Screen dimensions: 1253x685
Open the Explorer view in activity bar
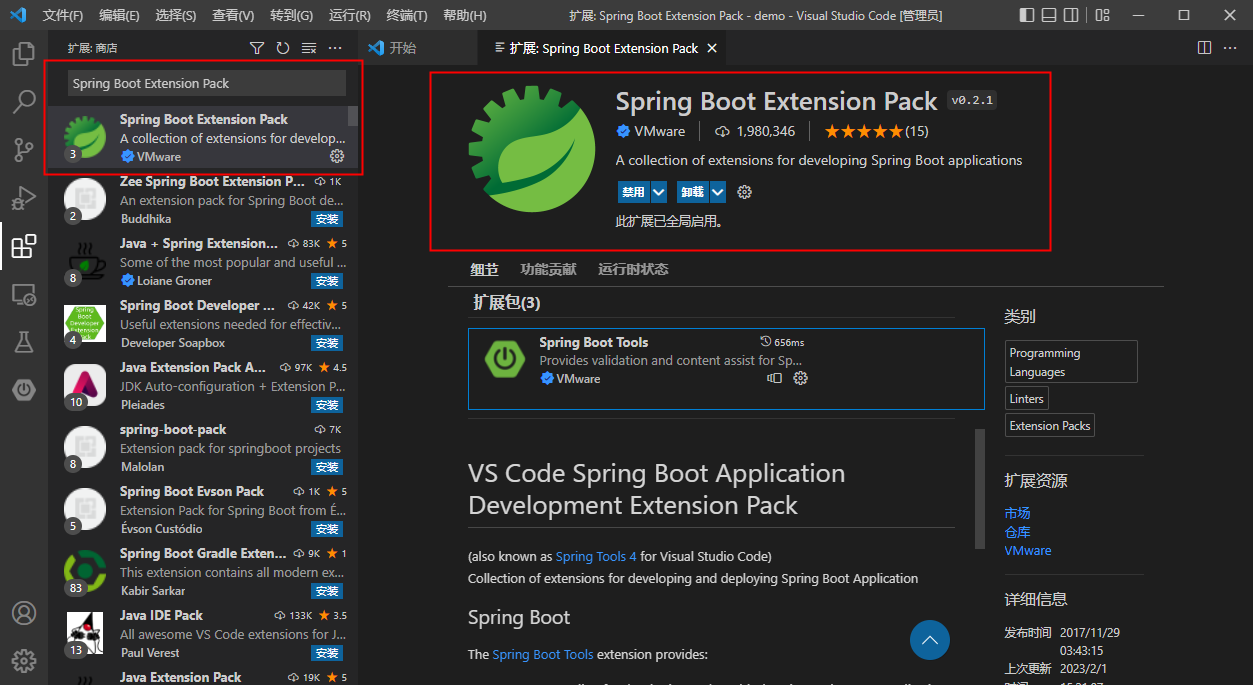[24, 54]
